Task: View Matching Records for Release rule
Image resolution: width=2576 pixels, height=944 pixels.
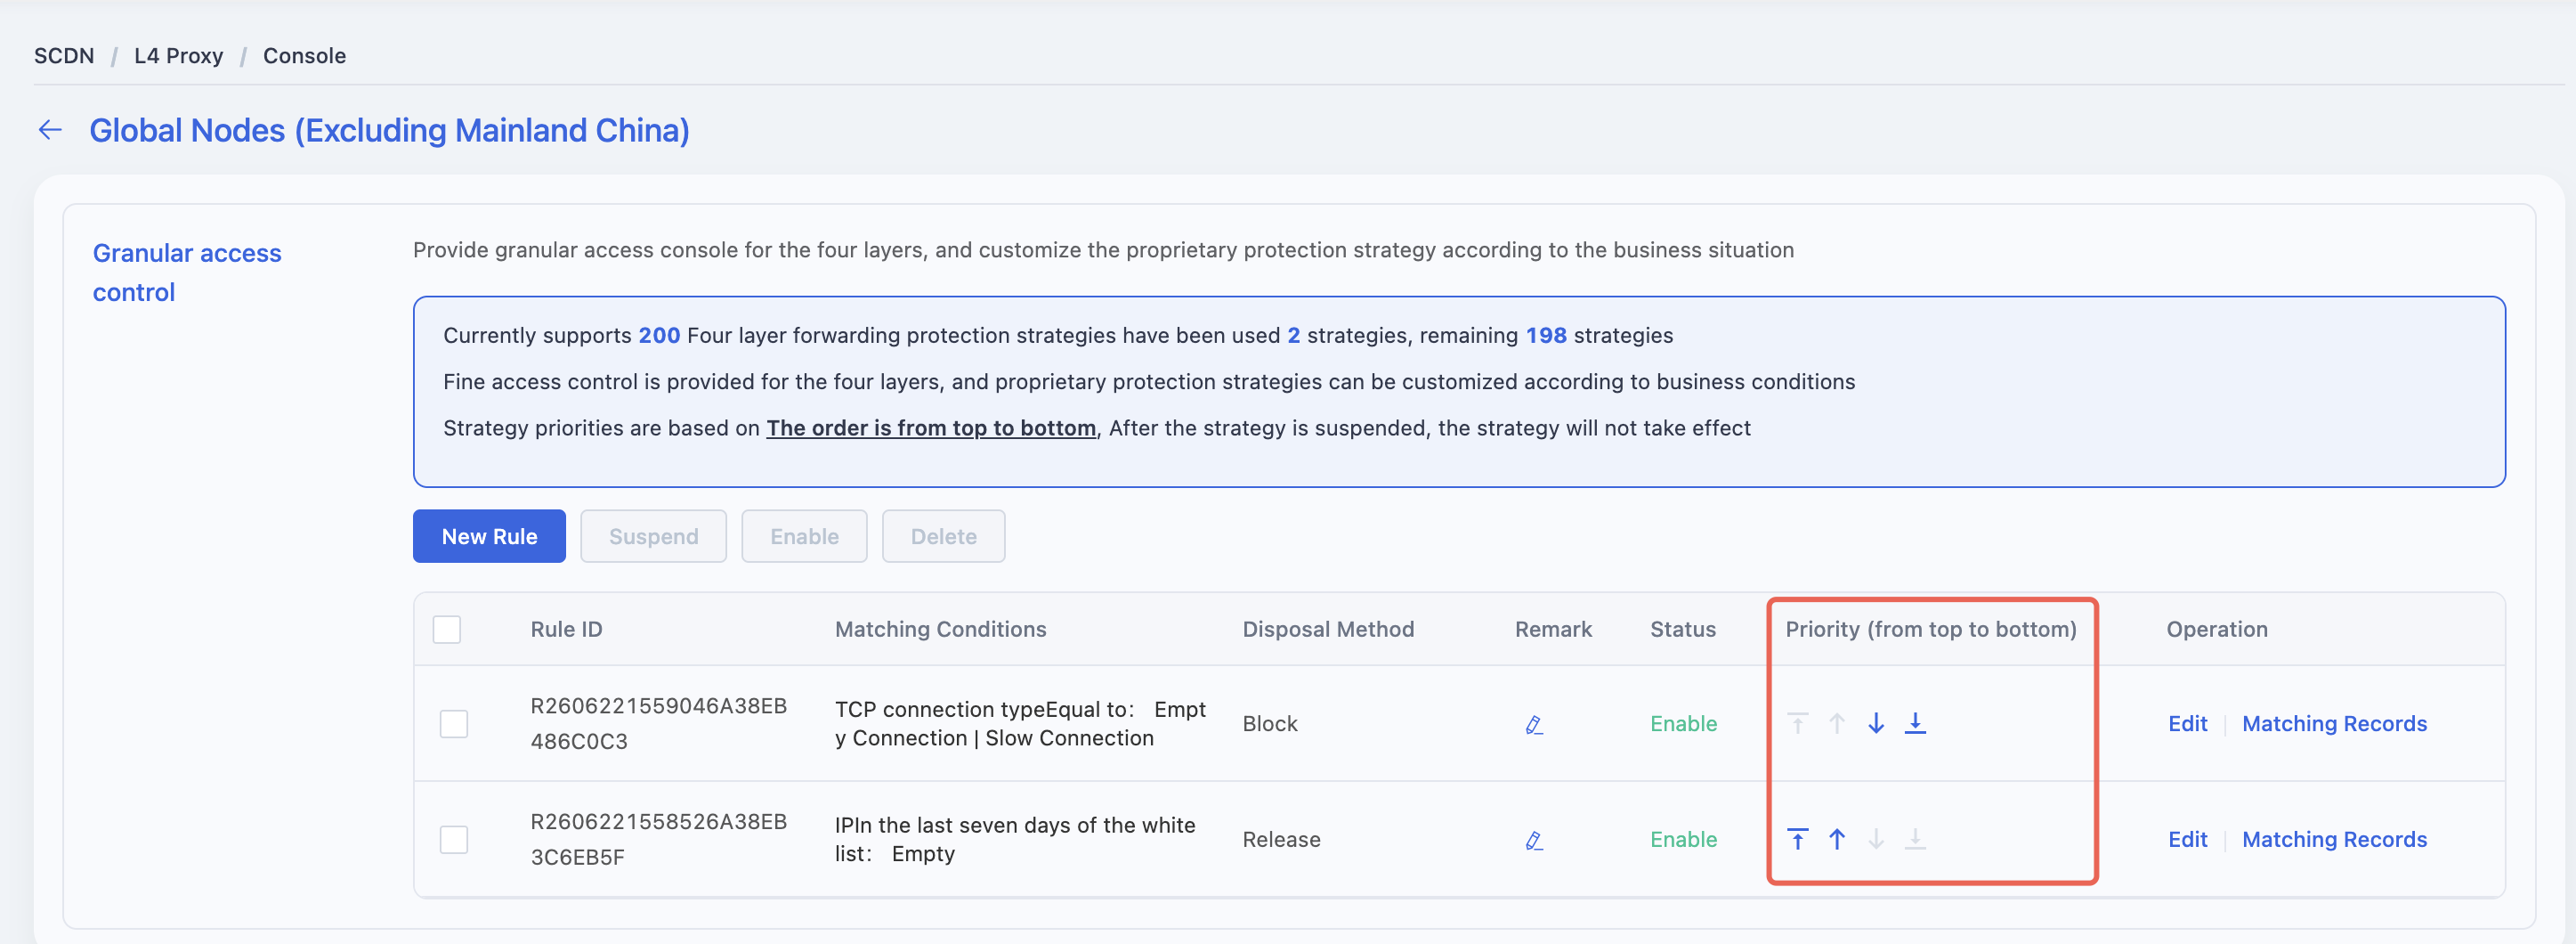Action: (2334, 839)
